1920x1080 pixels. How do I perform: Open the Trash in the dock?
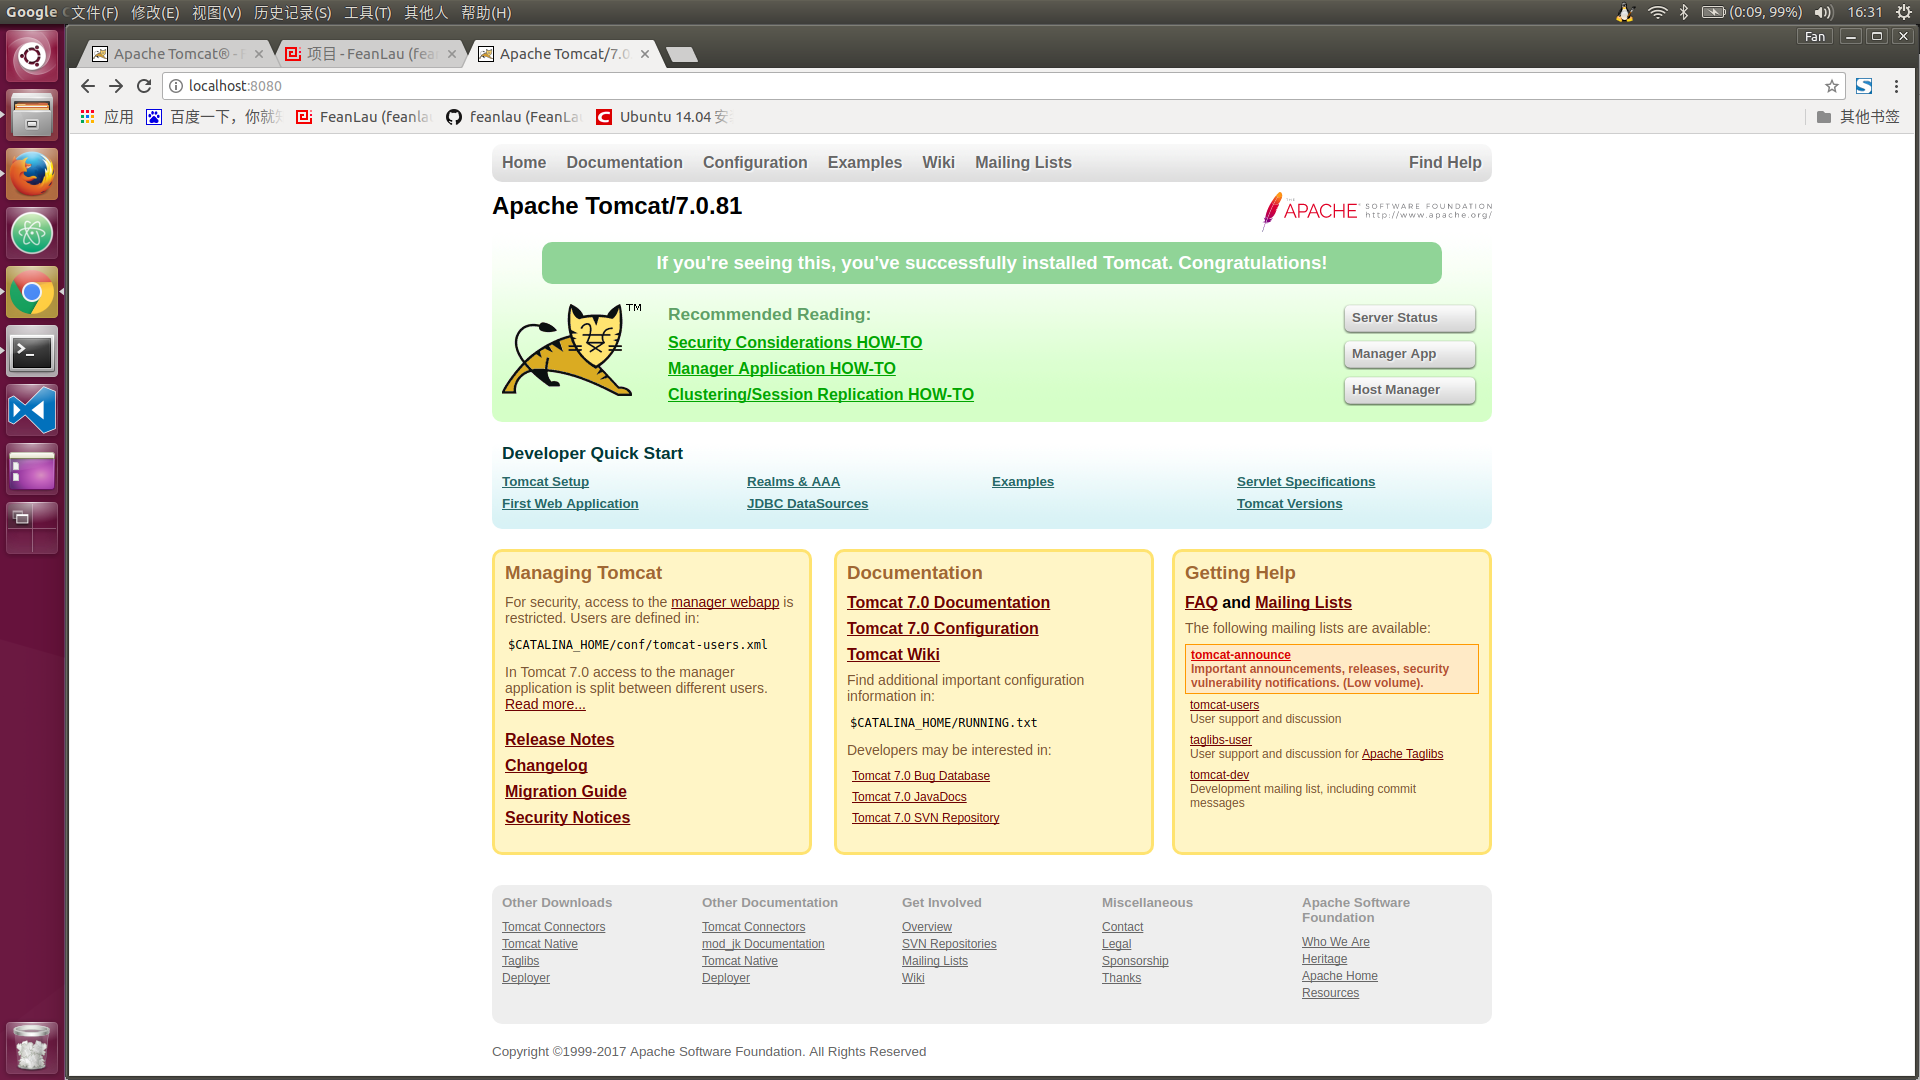tap(32, 1047)
